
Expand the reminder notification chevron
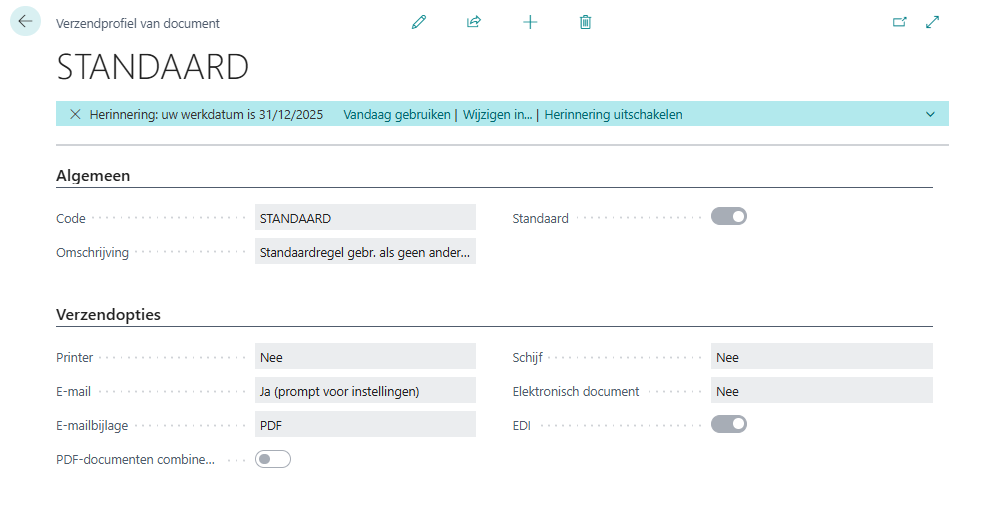click(x=930, y=114)
